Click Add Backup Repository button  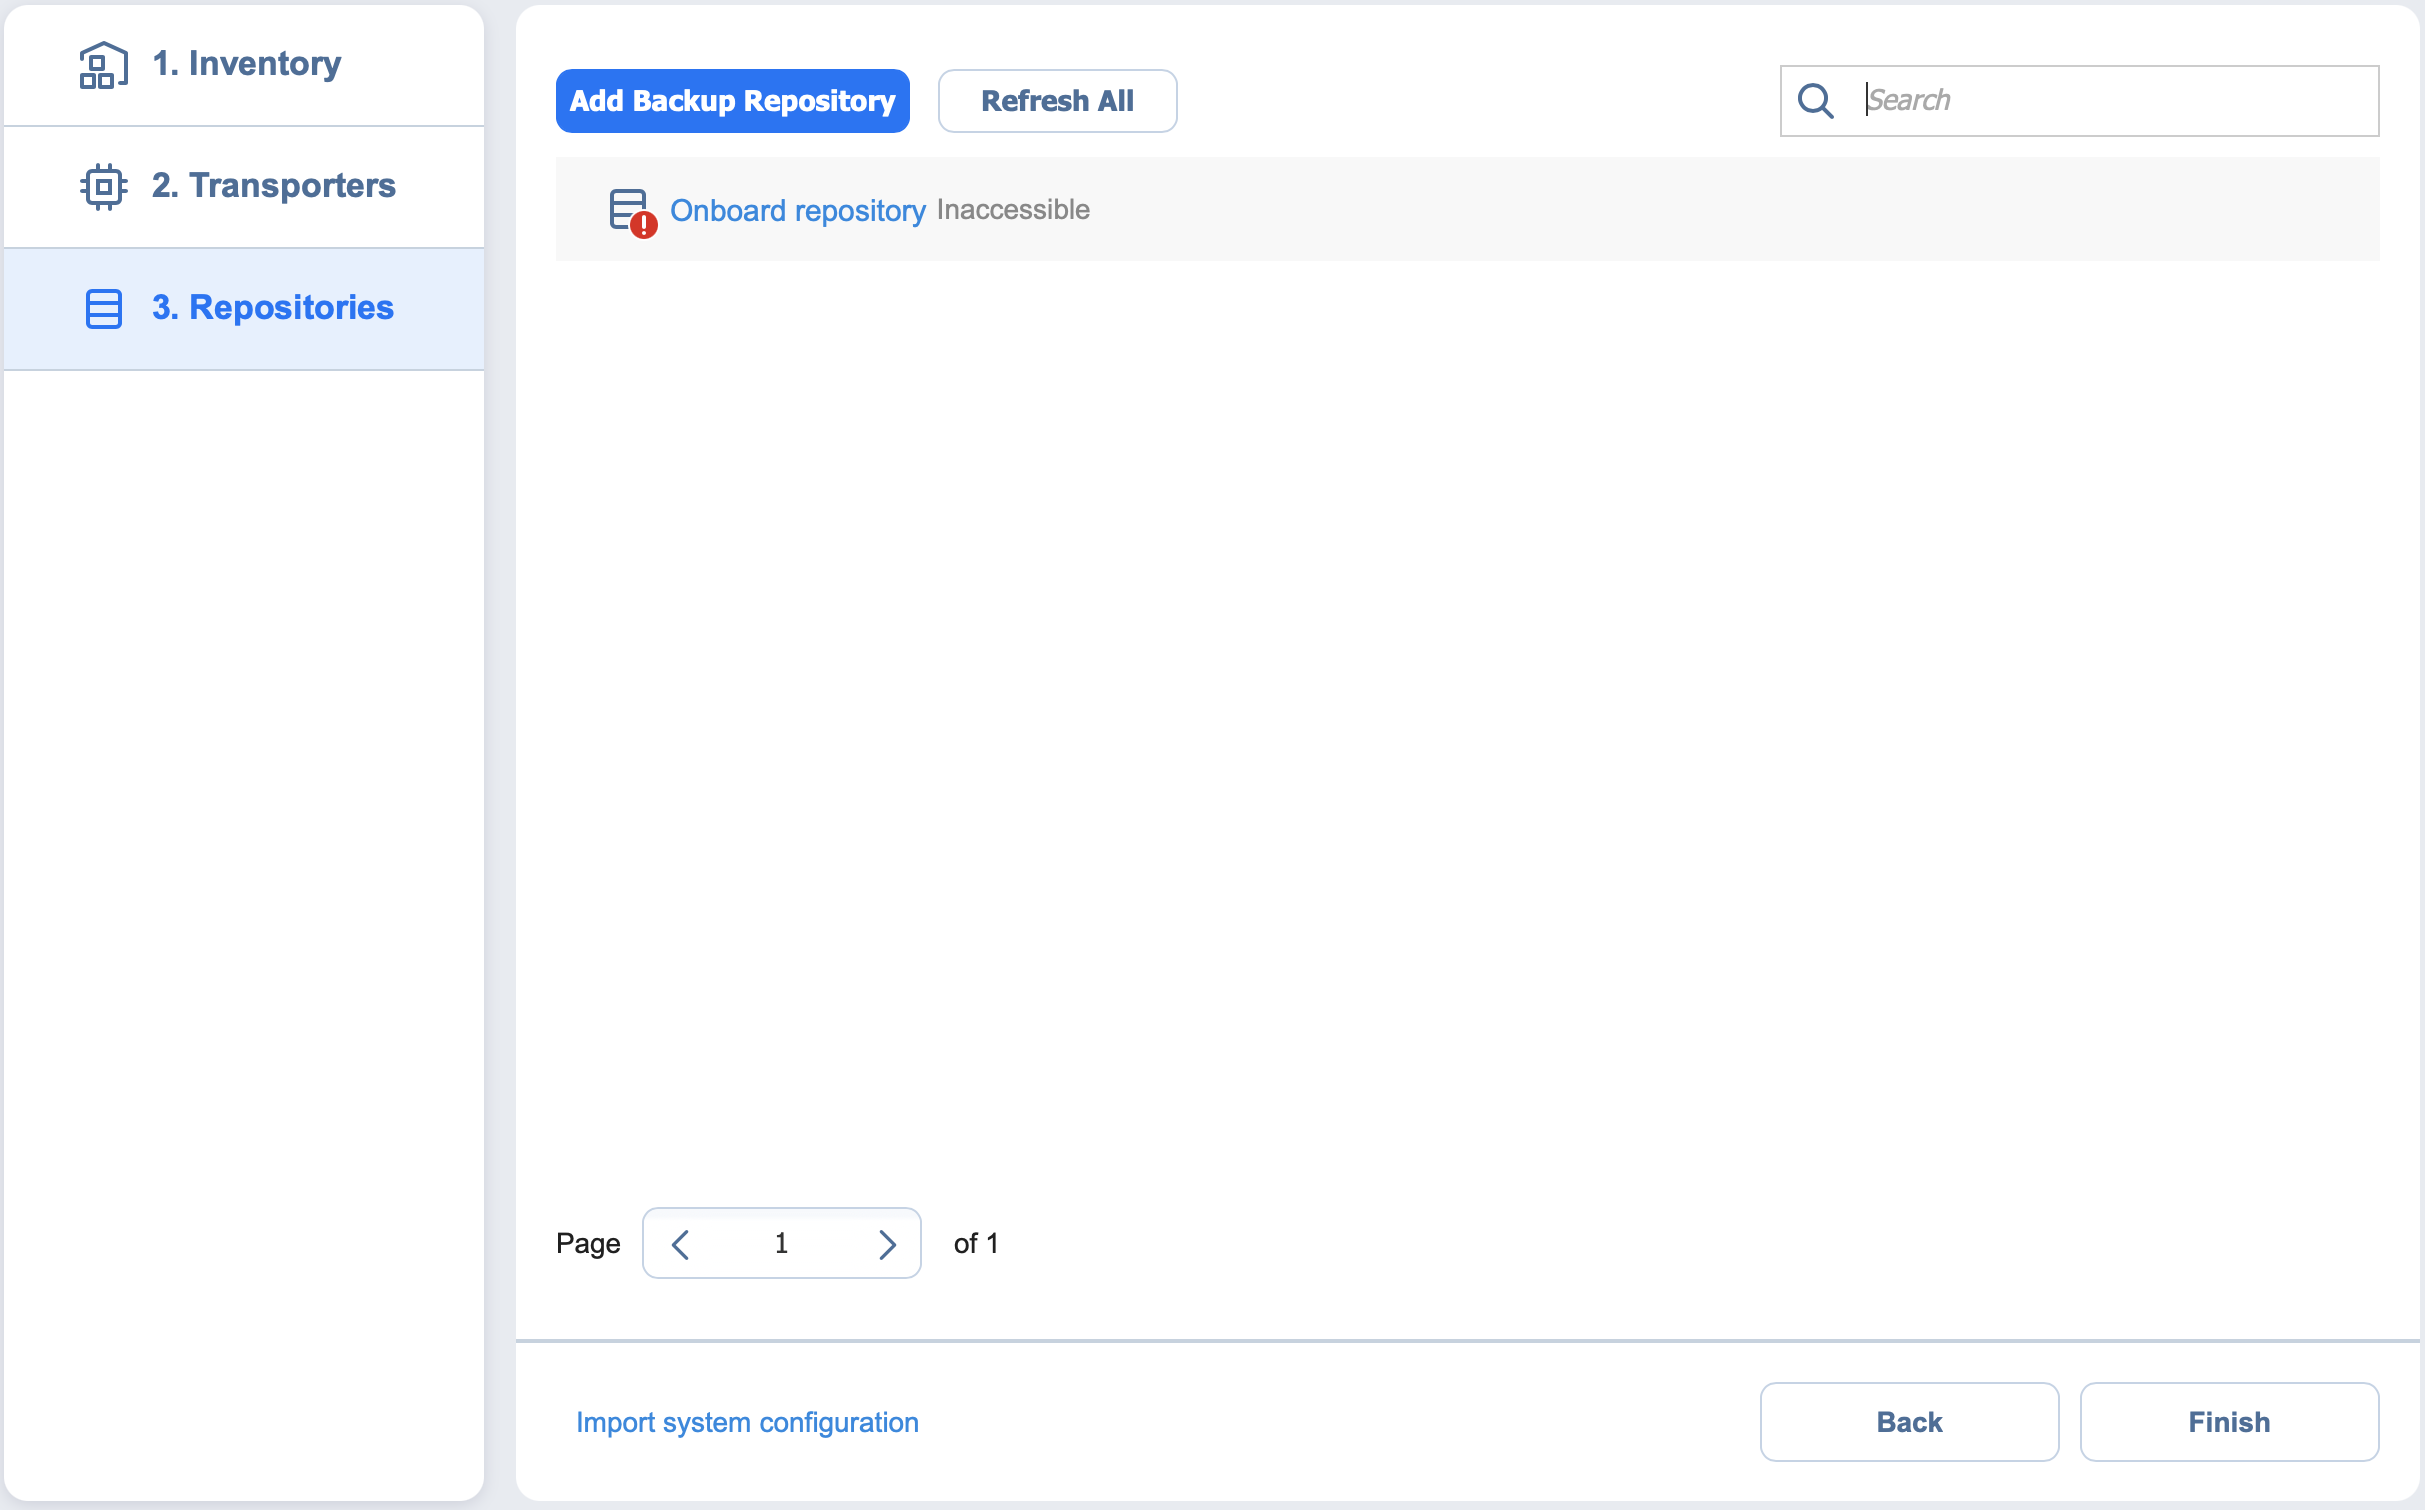click(732, 101)
